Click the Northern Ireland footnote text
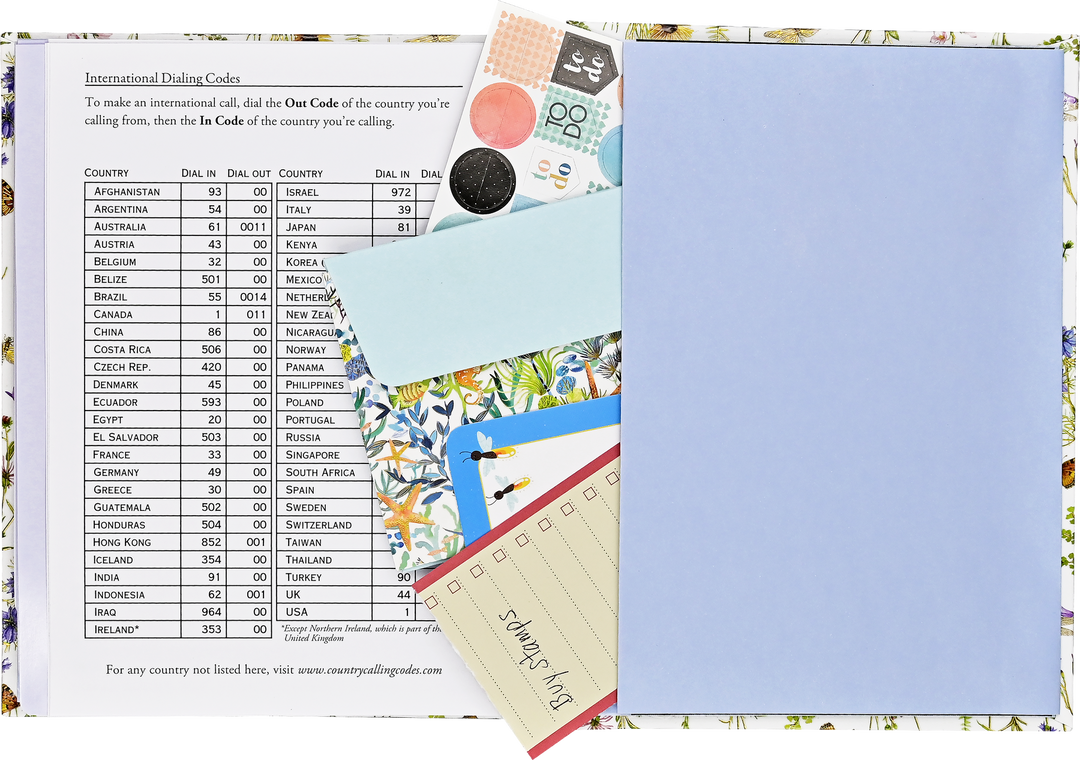The height and width of the screenshot is (760, 1080). 361,633
